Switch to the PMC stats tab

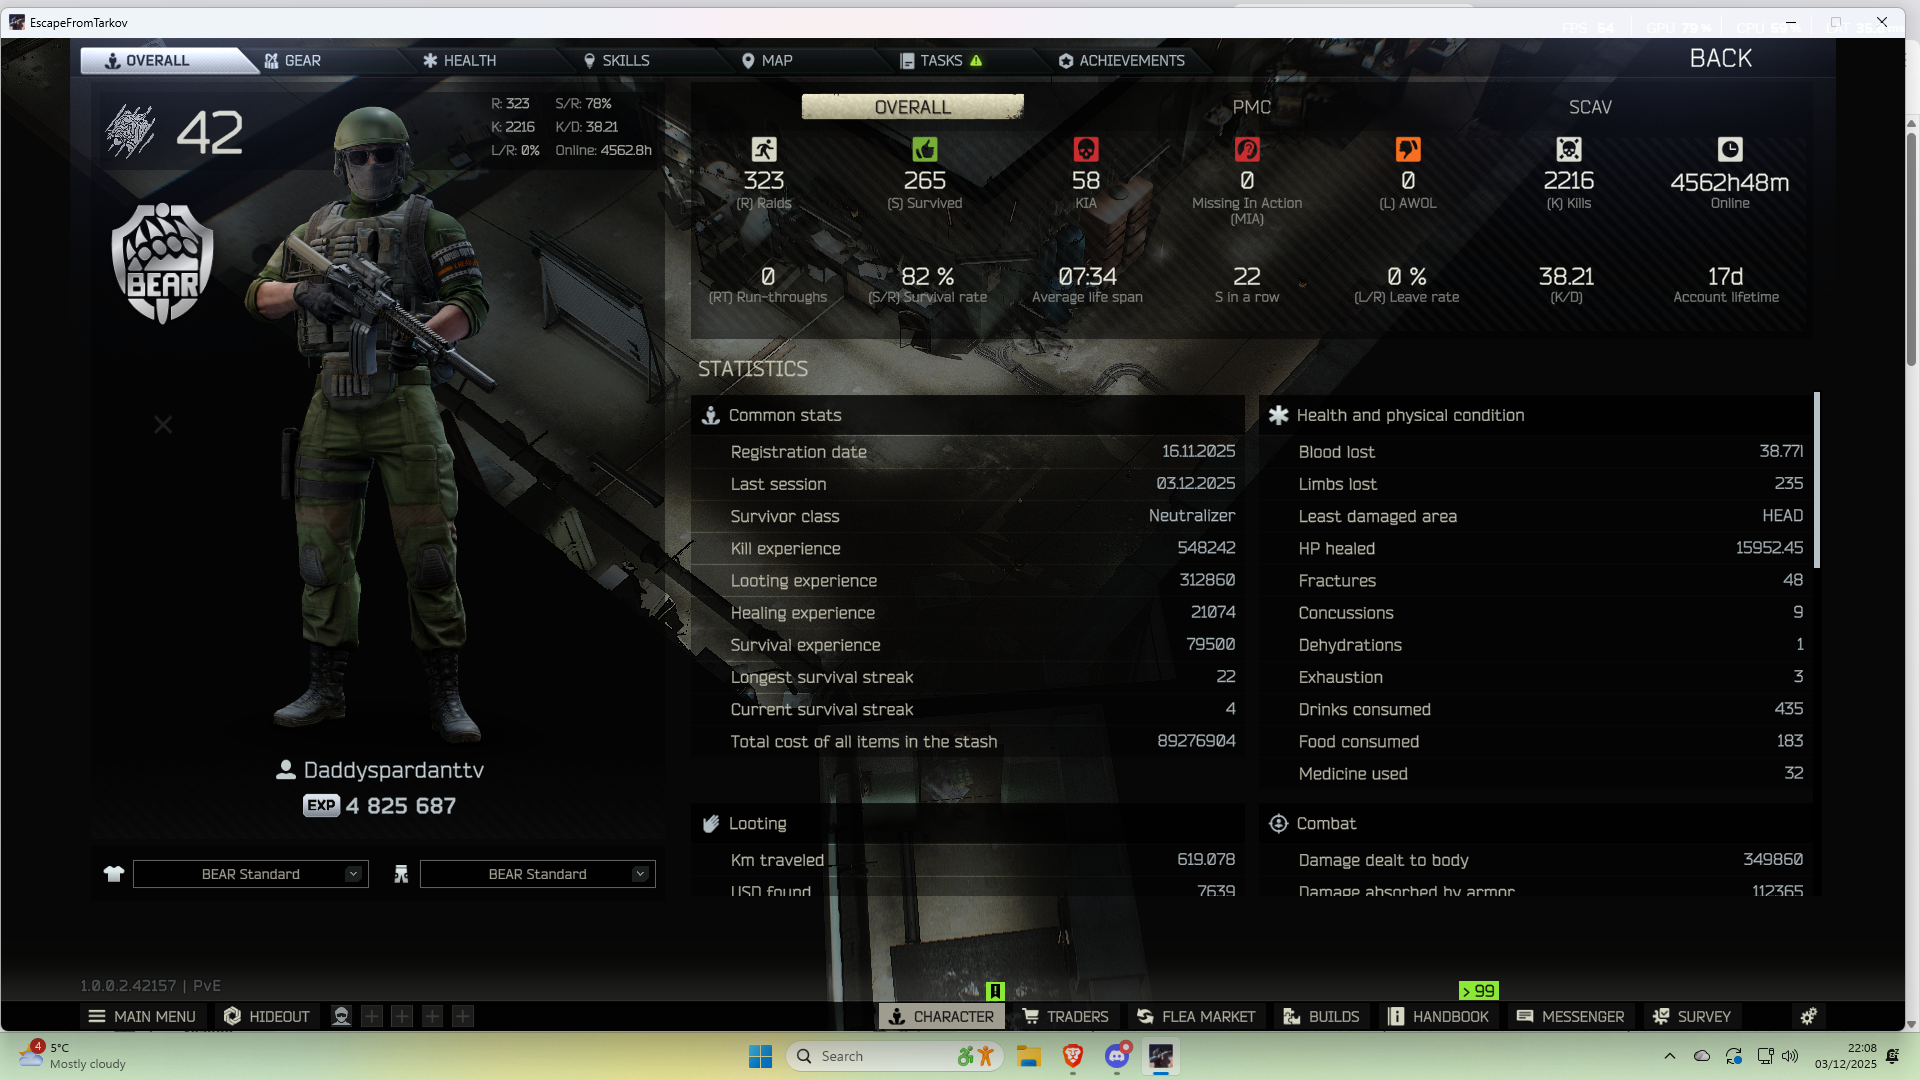(x=1251, y=107)
